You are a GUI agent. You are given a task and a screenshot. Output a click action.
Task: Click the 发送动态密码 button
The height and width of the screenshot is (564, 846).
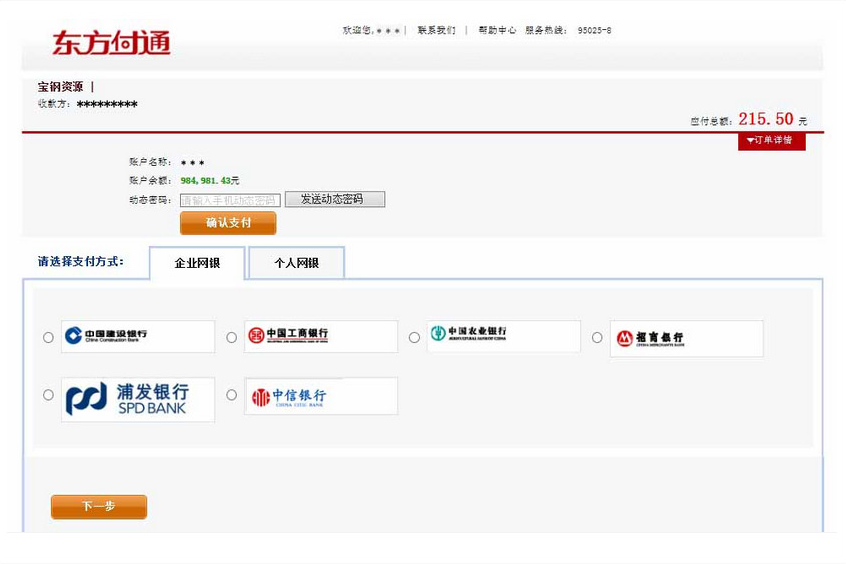point(335,199)
